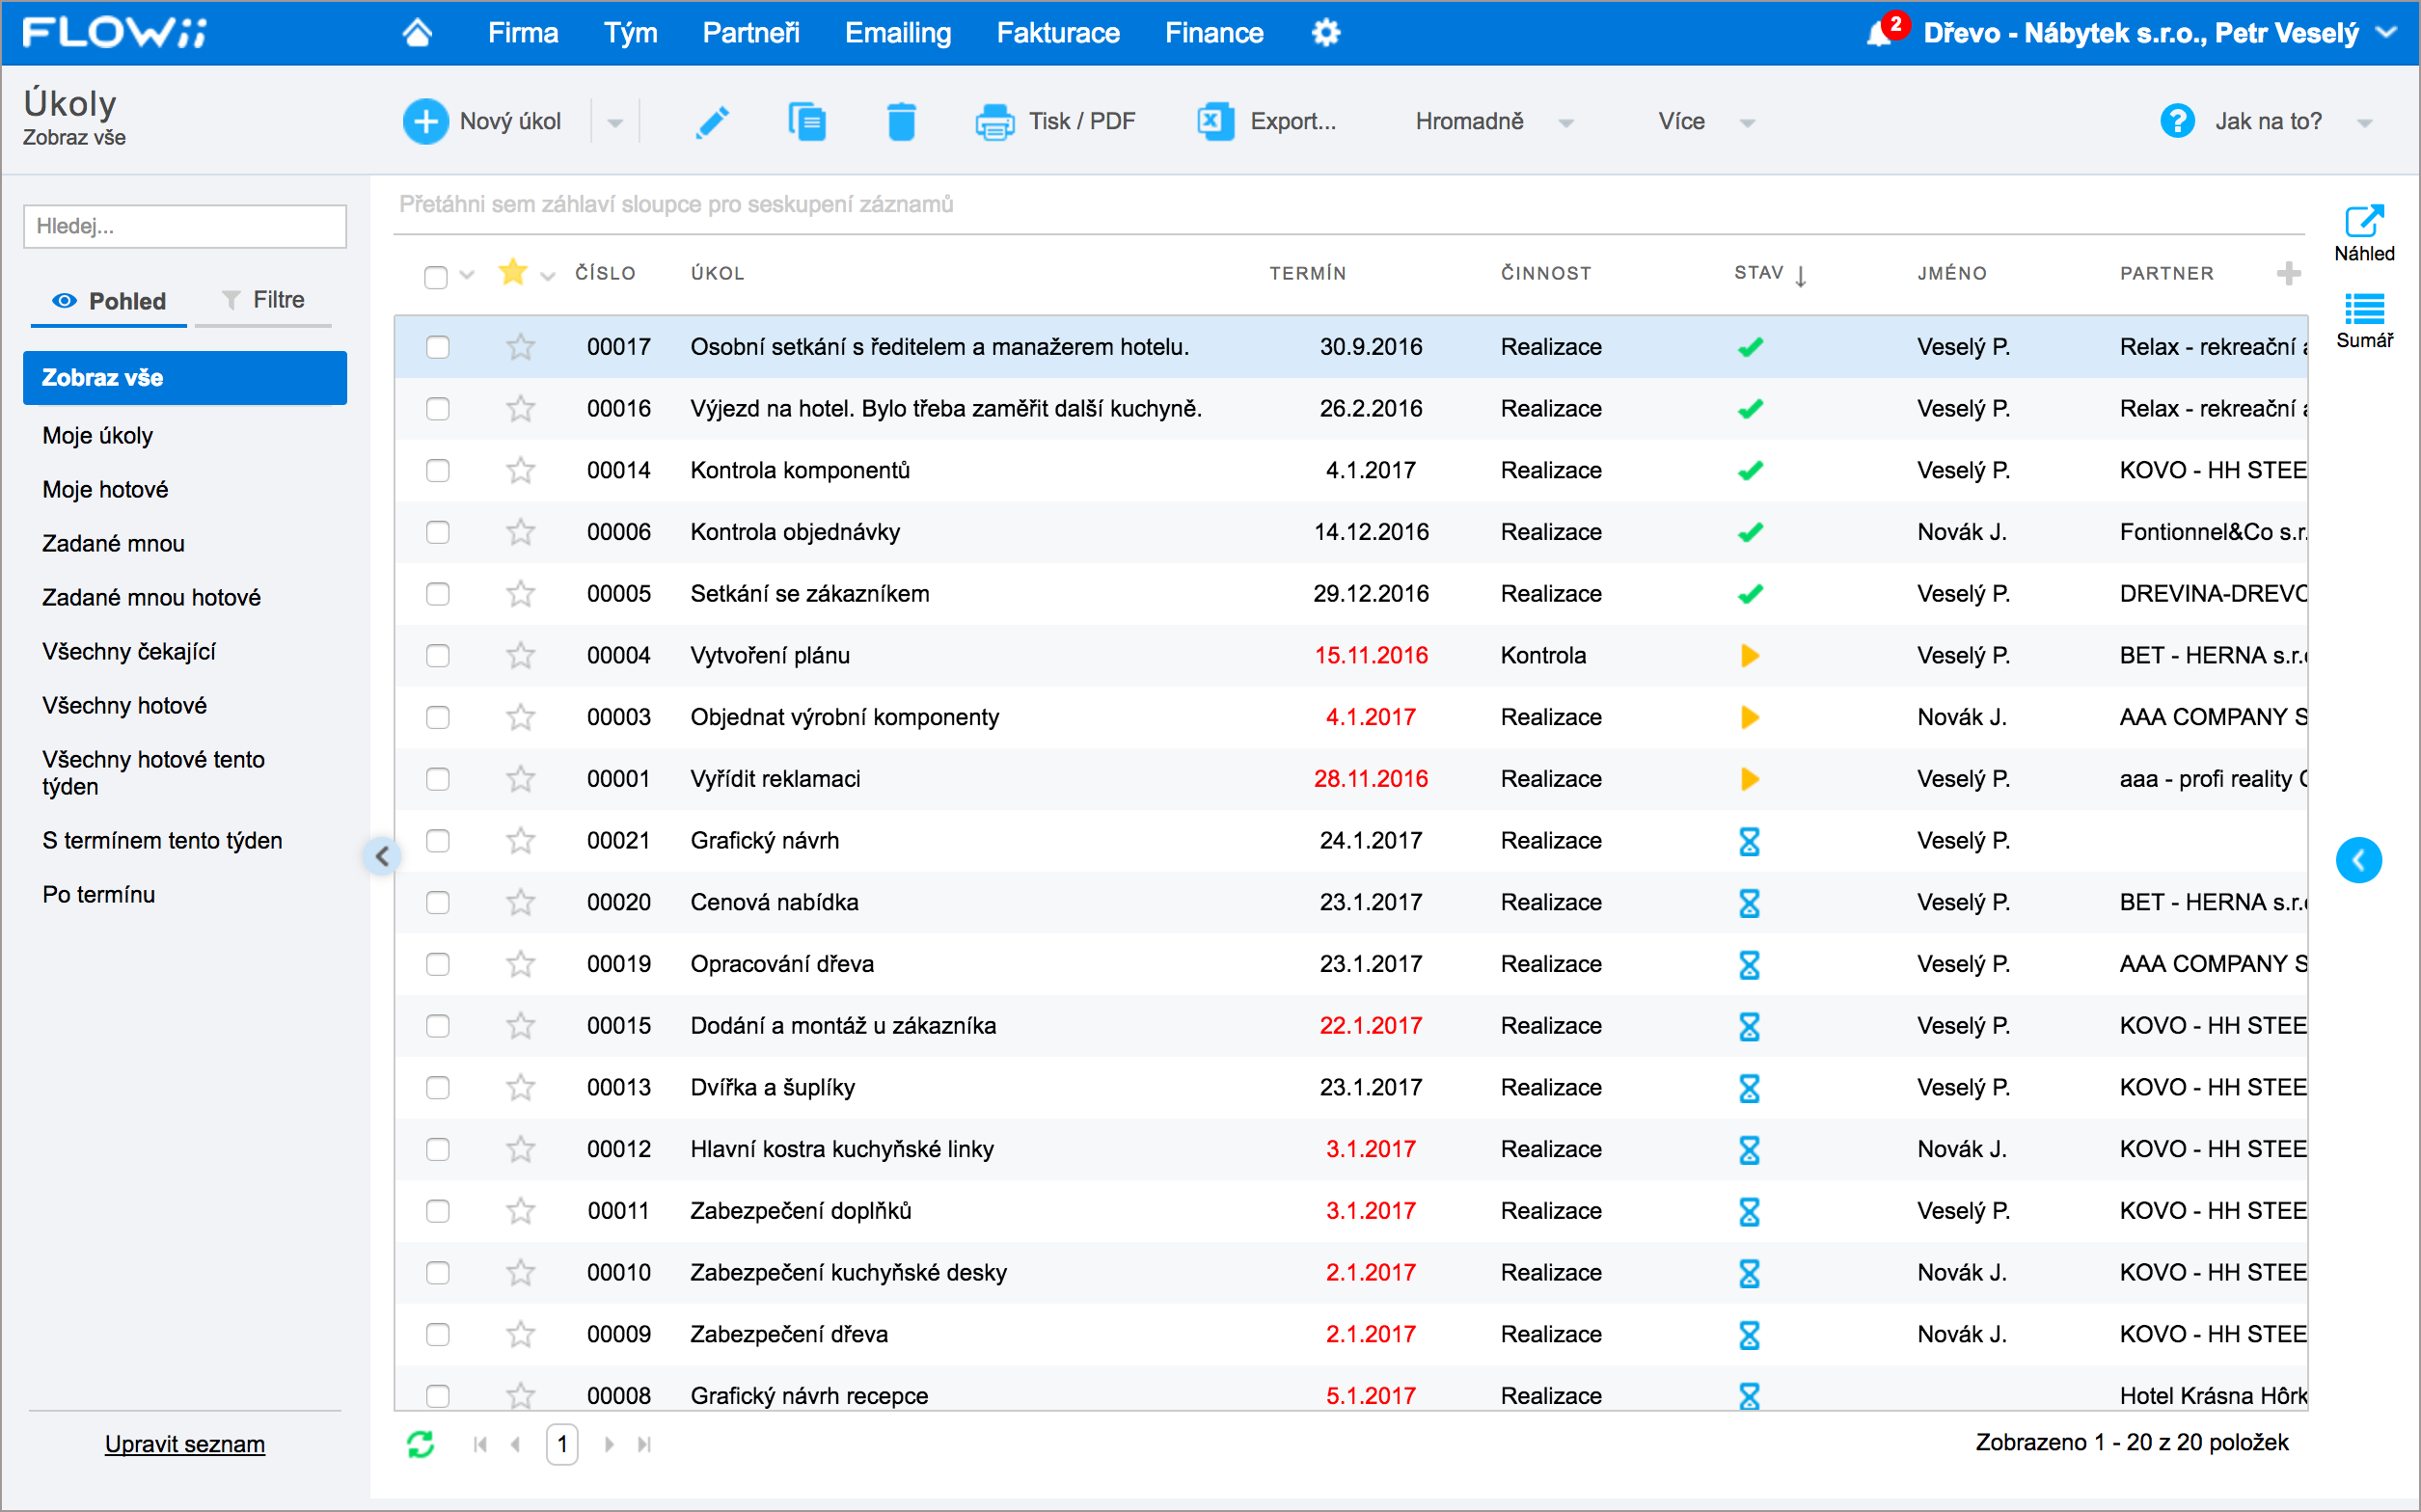The height and width of the screenshot is (1512, 2421).
Task: Select the Zadané mnou hotové view
Action: coord(151,598)
